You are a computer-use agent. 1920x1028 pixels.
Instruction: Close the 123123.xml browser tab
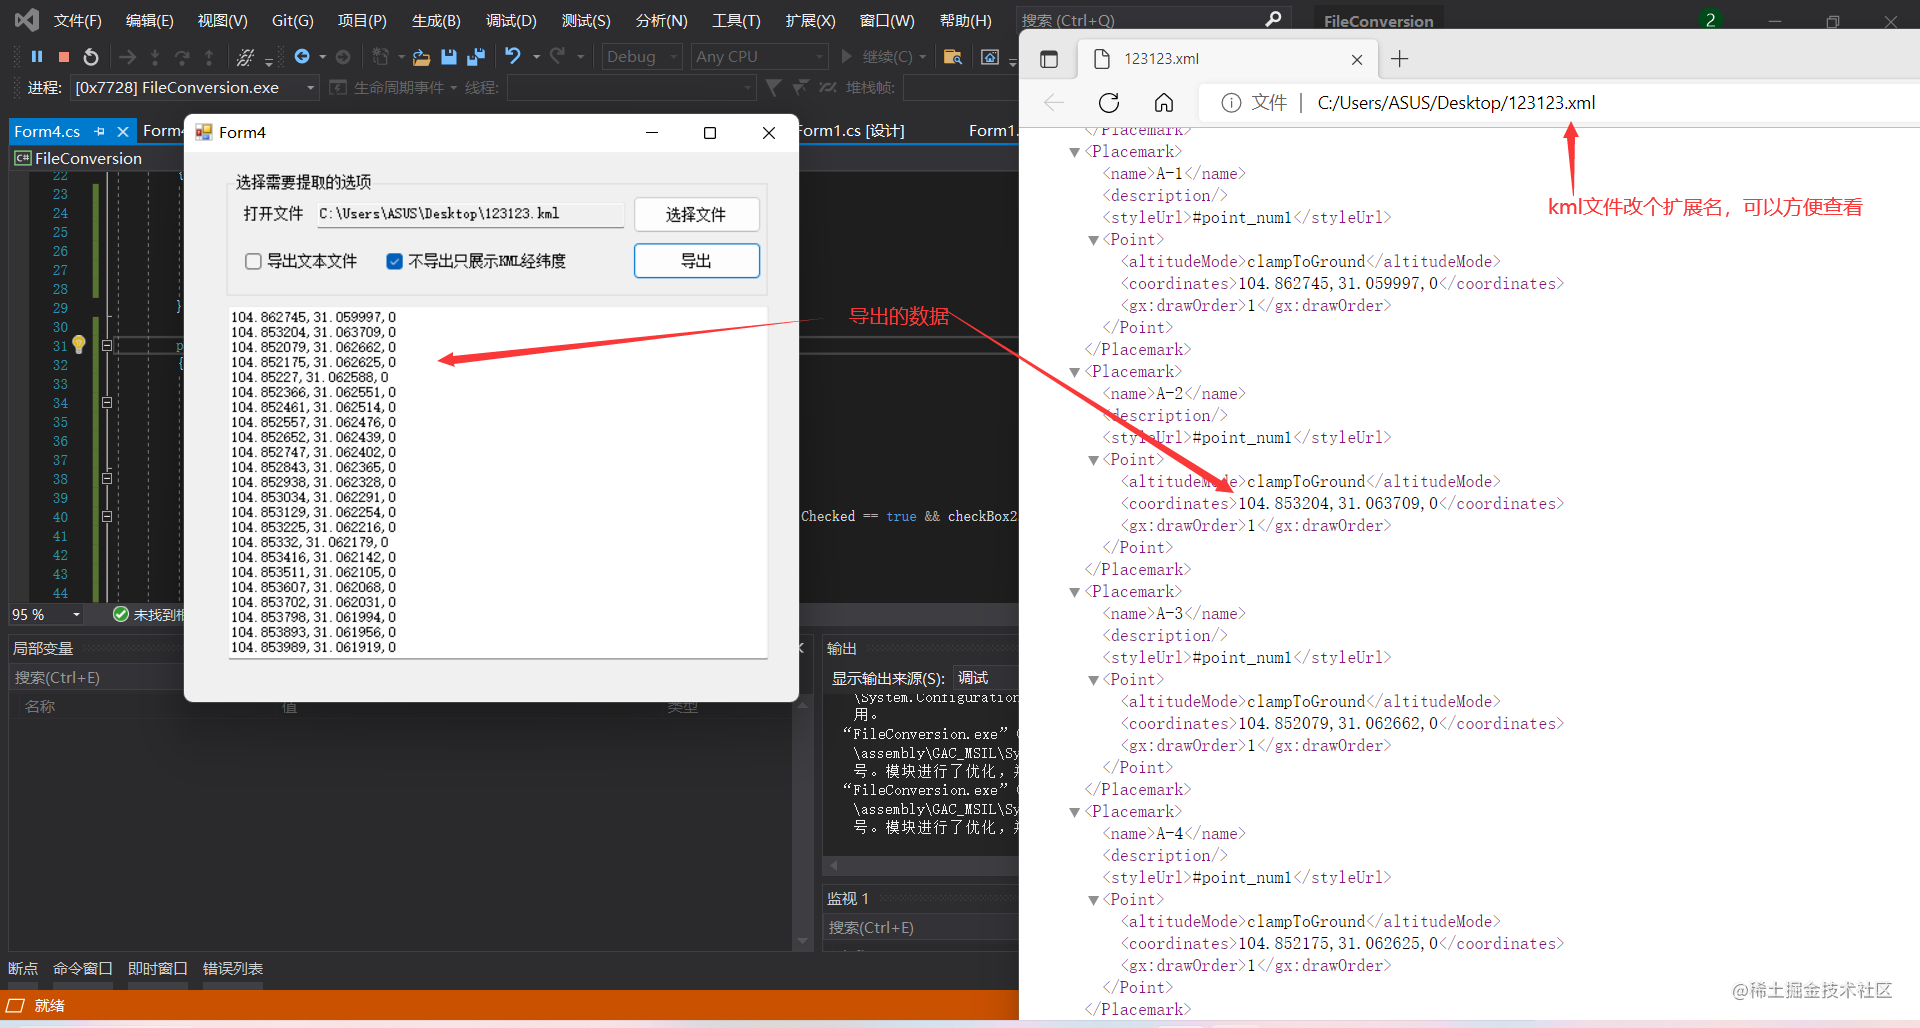coord(1357,60)
